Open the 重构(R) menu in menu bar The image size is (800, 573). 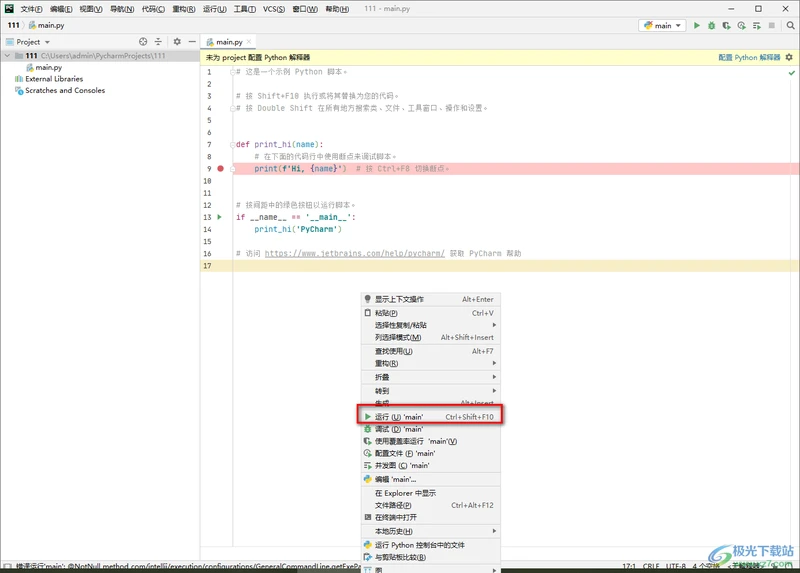click(x=184, y=9)
